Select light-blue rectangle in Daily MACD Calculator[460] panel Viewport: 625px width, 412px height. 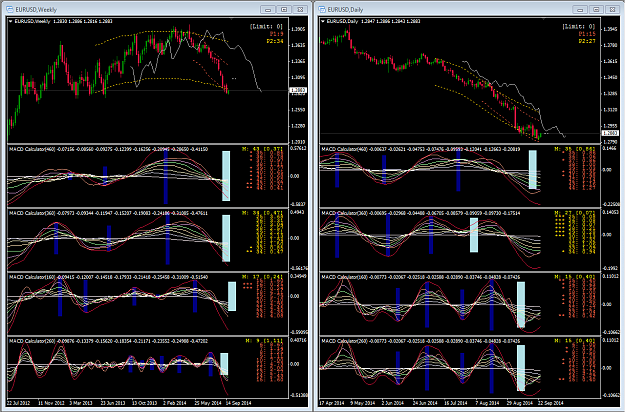[x=533, y=169]
